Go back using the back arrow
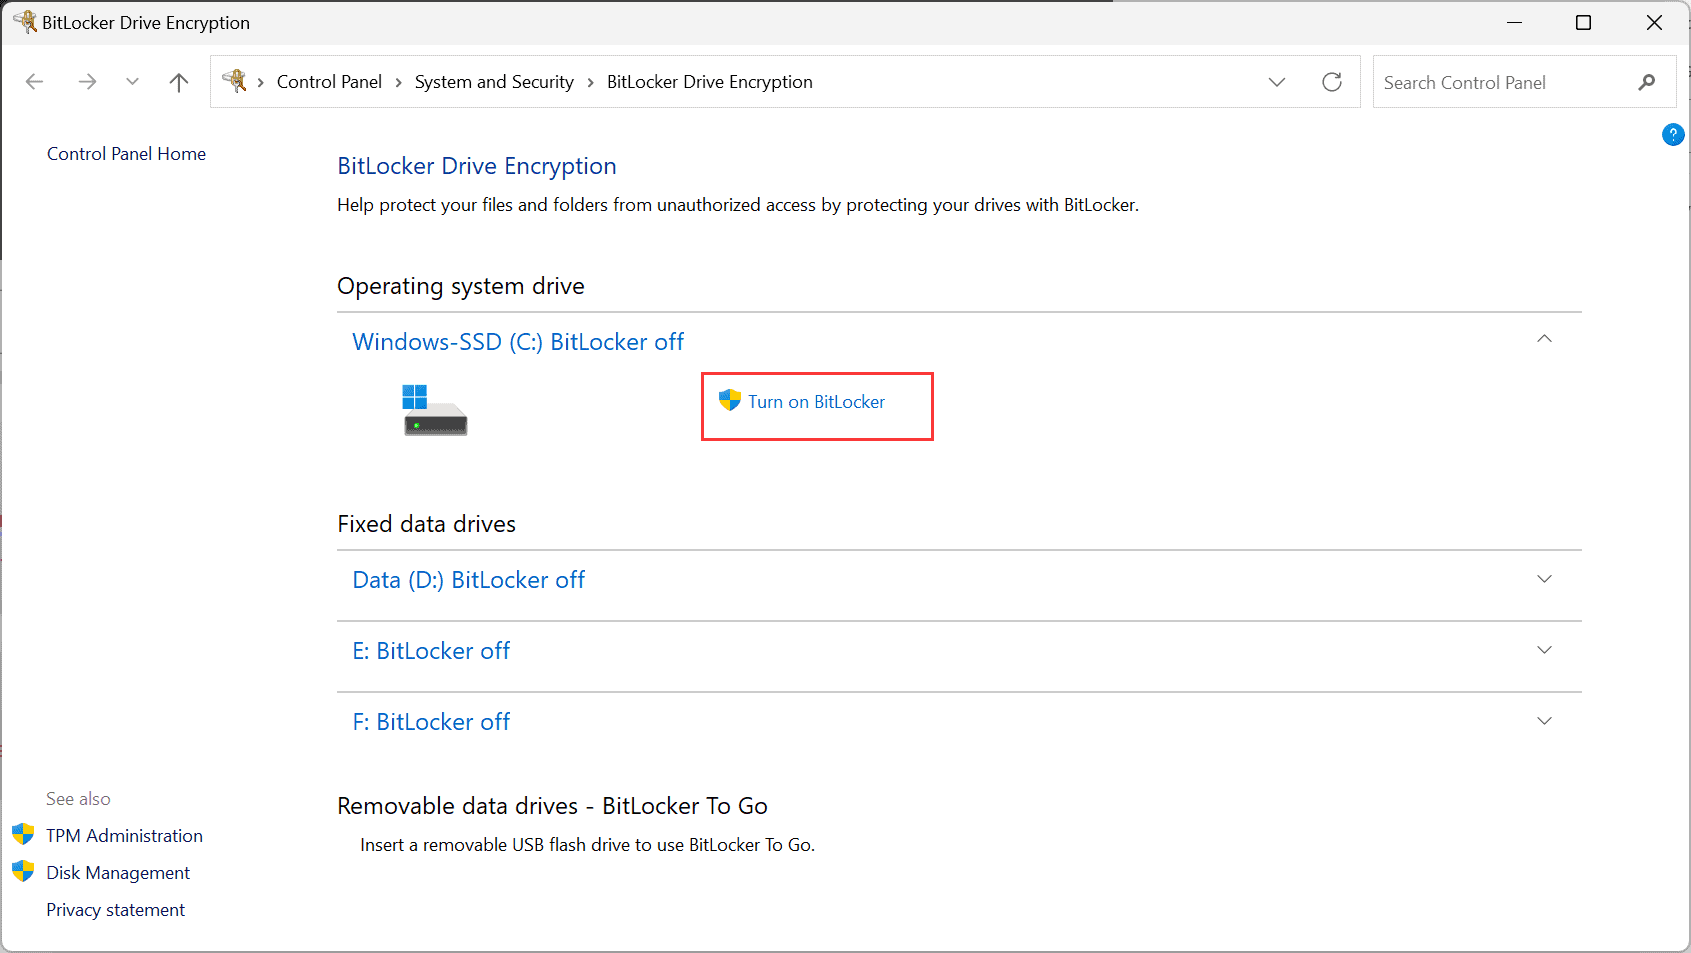Image resolution: width=1691 pixels, height=953 pixels. pos(35,82)
